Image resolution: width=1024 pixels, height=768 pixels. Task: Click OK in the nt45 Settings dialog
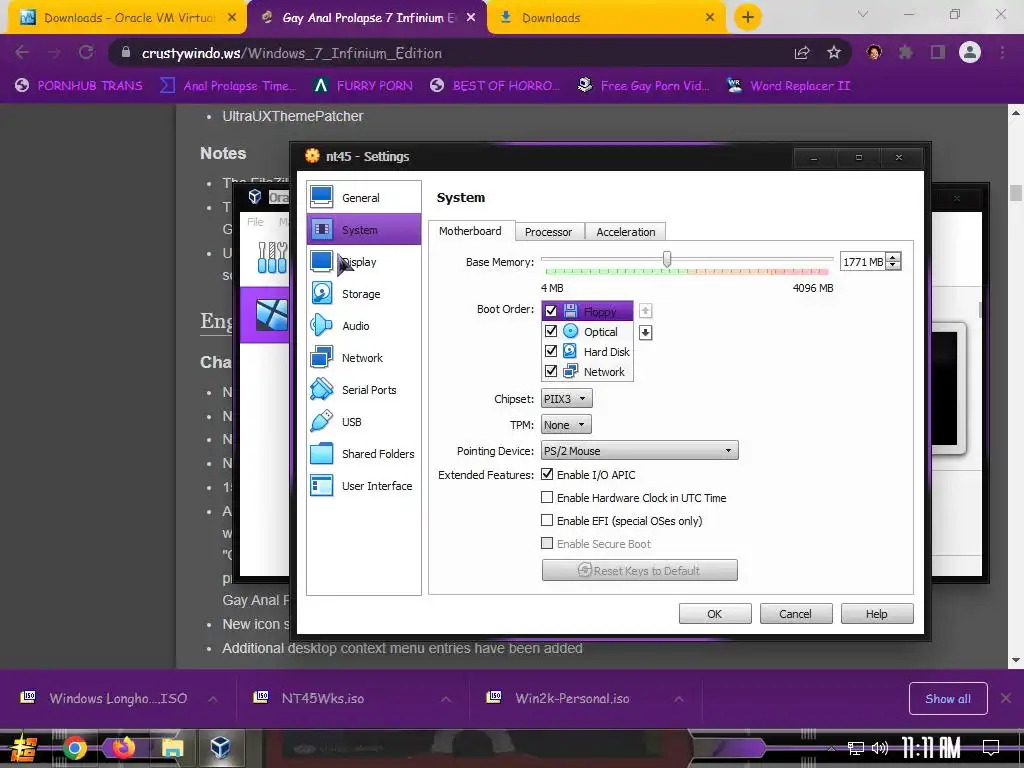715,614
